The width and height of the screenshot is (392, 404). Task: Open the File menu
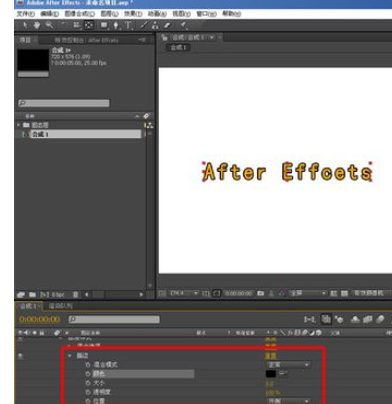tap(25, 14)
